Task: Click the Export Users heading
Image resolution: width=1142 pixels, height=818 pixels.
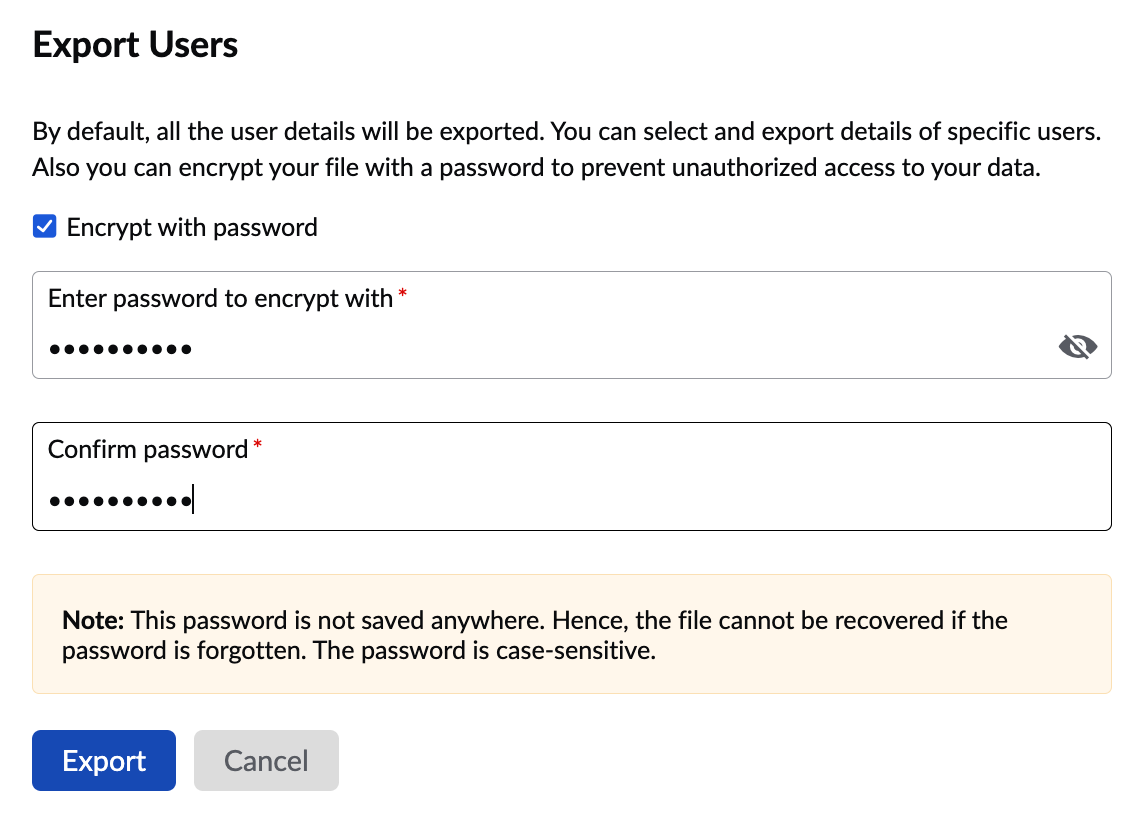Action: (x=135, y=45)
